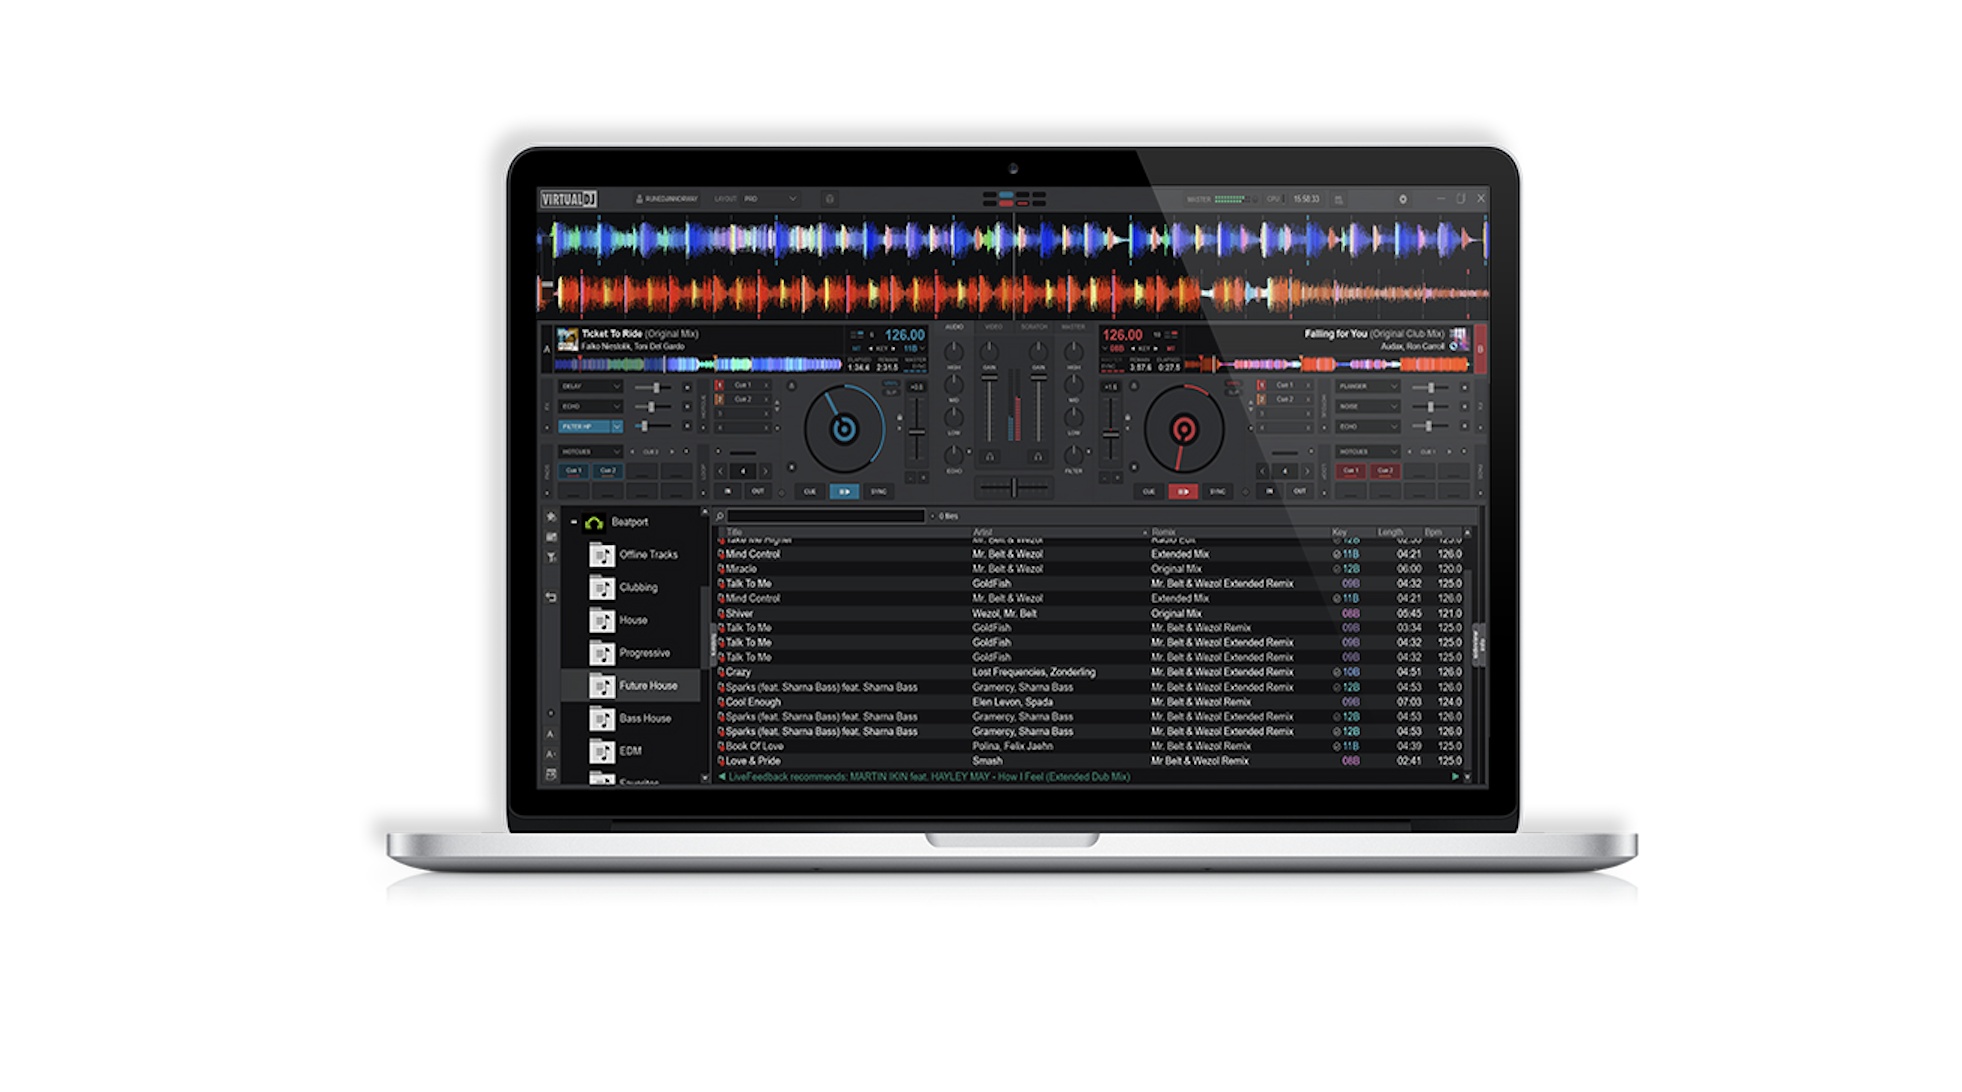Enable SYNC on deck A
The width and height of the screenshot is (1962, 1092).
coord(880,491)
